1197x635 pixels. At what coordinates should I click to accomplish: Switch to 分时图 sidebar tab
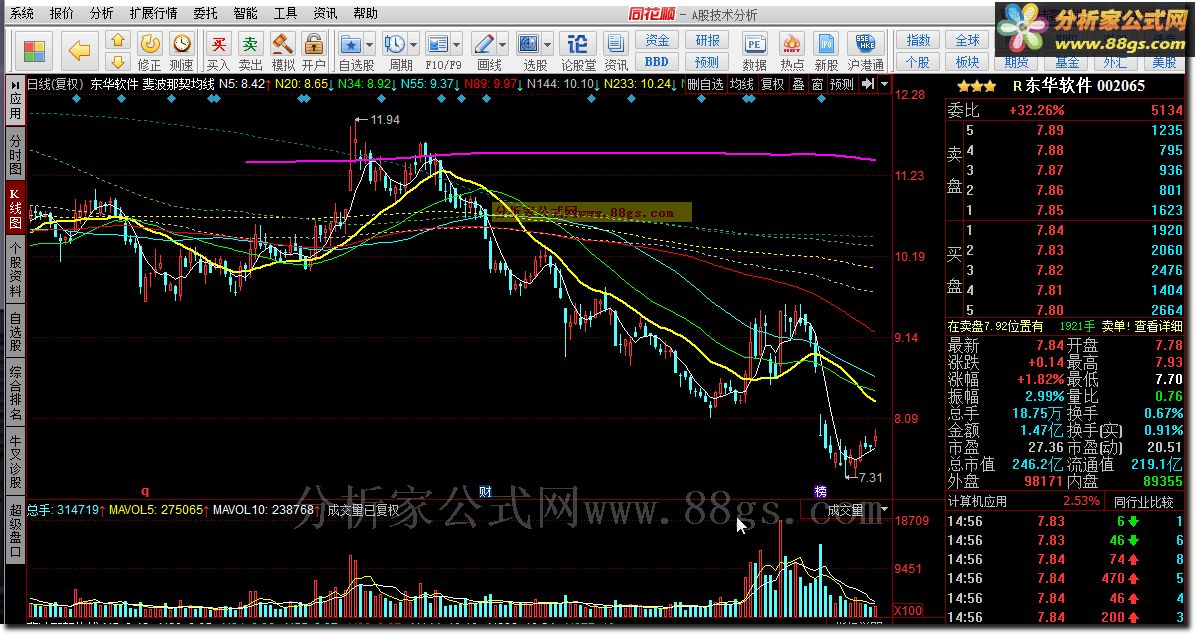[x=15, y=155]
